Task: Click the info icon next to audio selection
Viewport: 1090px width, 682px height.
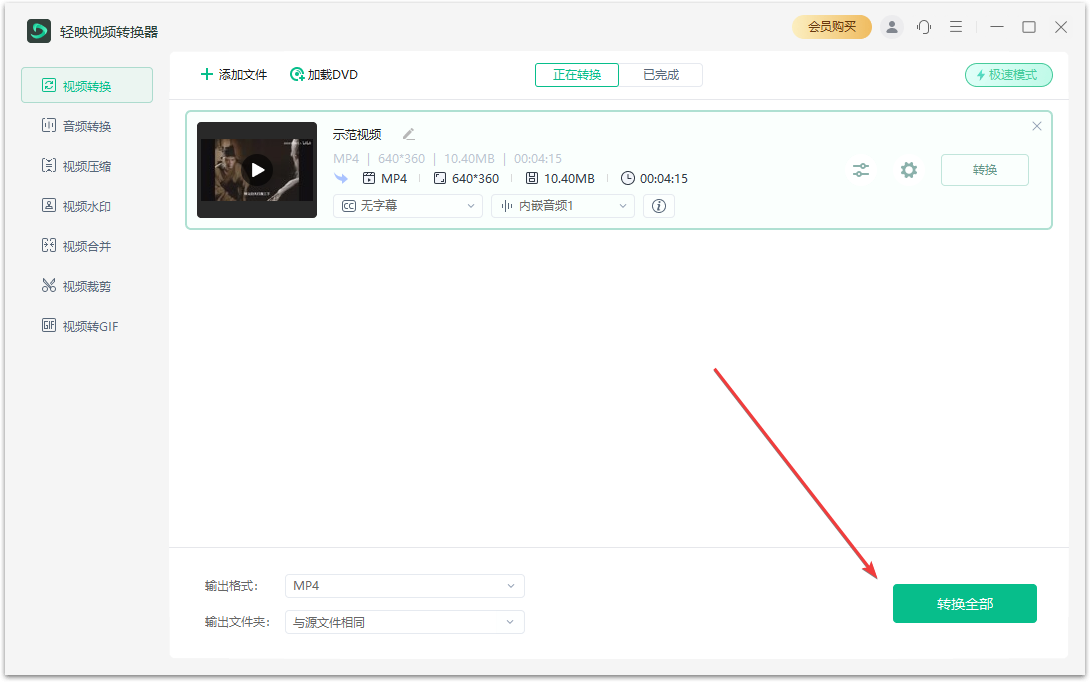Action: [x=658, y=206]
